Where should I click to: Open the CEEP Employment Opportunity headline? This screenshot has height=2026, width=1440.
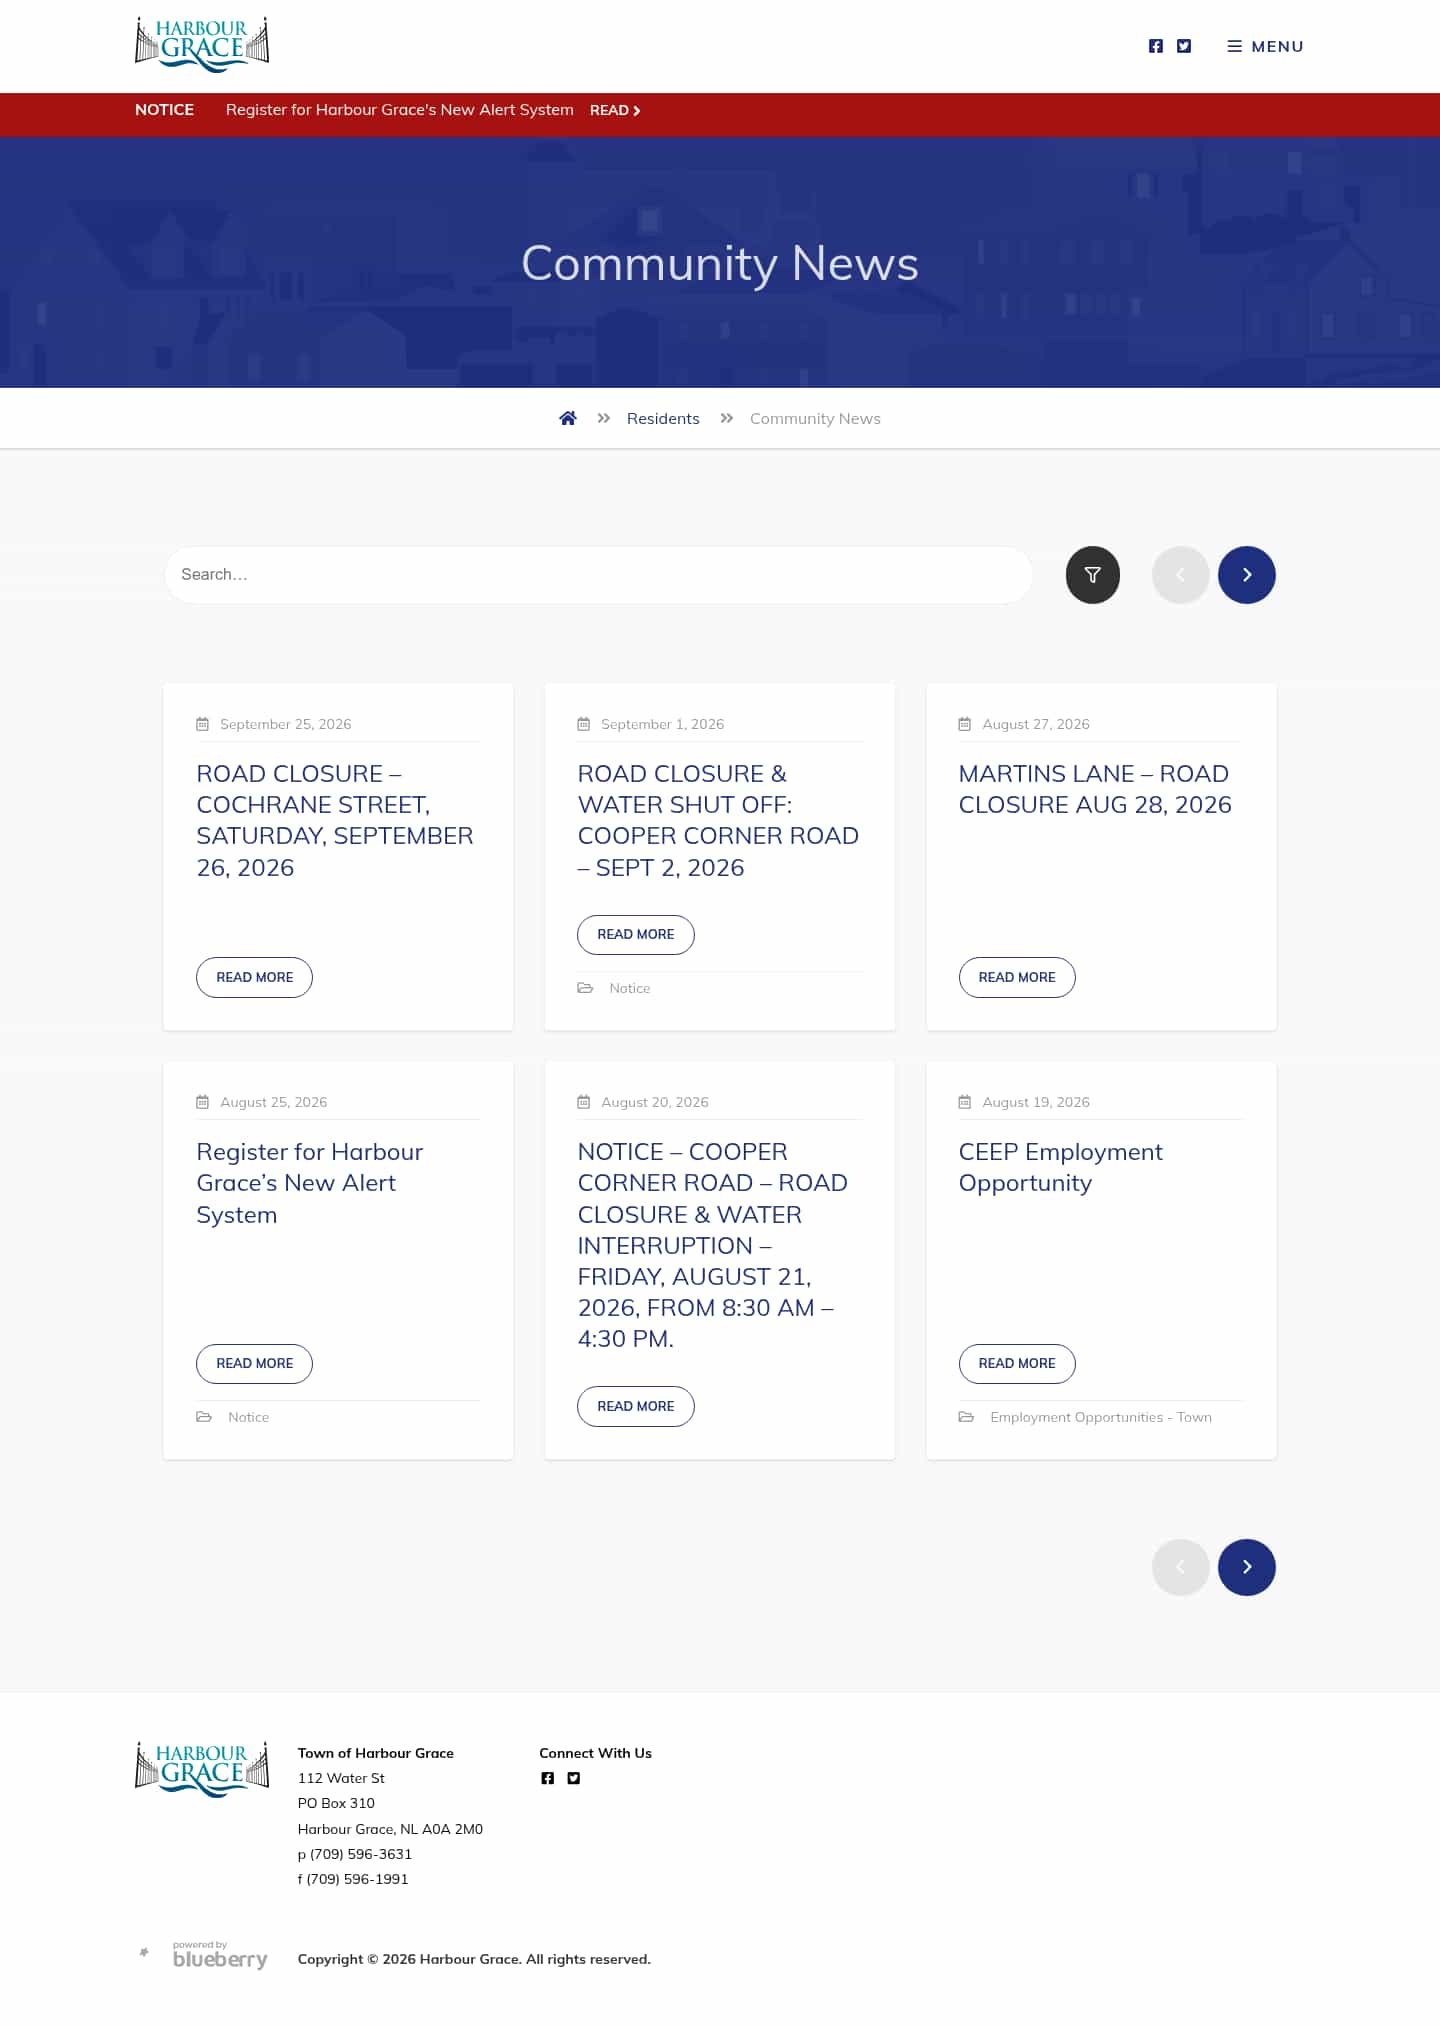(x=1060, y=1167)
